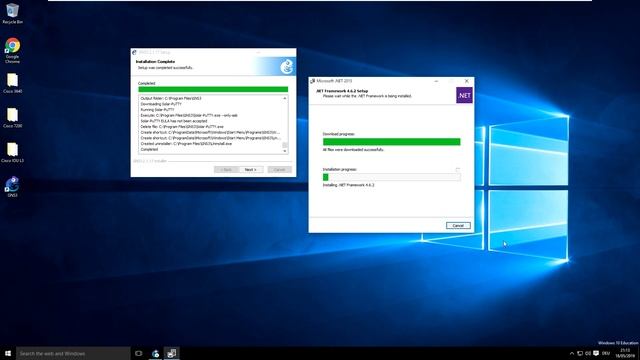The height and width of the screenshot is (360, 640).
Task: Show hidden system tray icons
Action: coord(571,353)
